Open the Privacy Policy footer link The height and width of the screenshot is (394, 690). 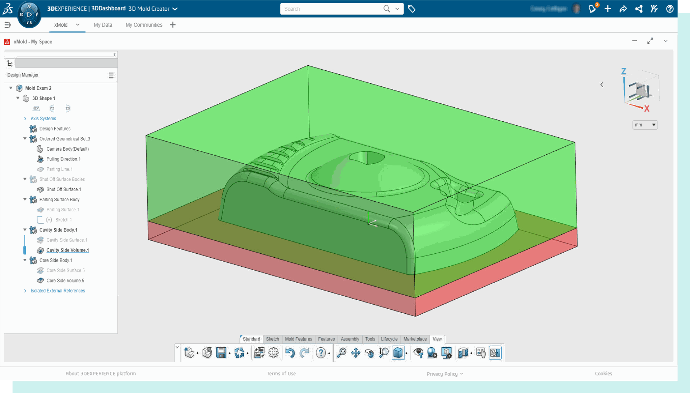click(444, 374)
